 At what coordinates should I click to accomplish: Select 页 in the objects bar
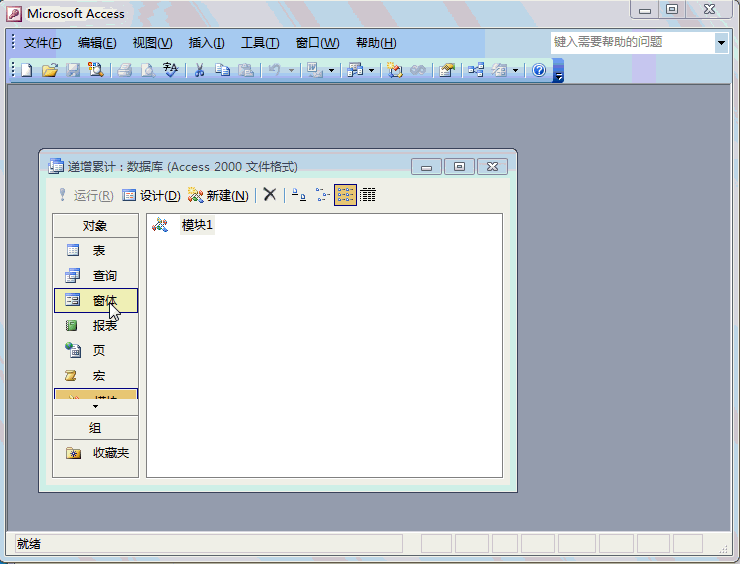click(x=96, y=350)
